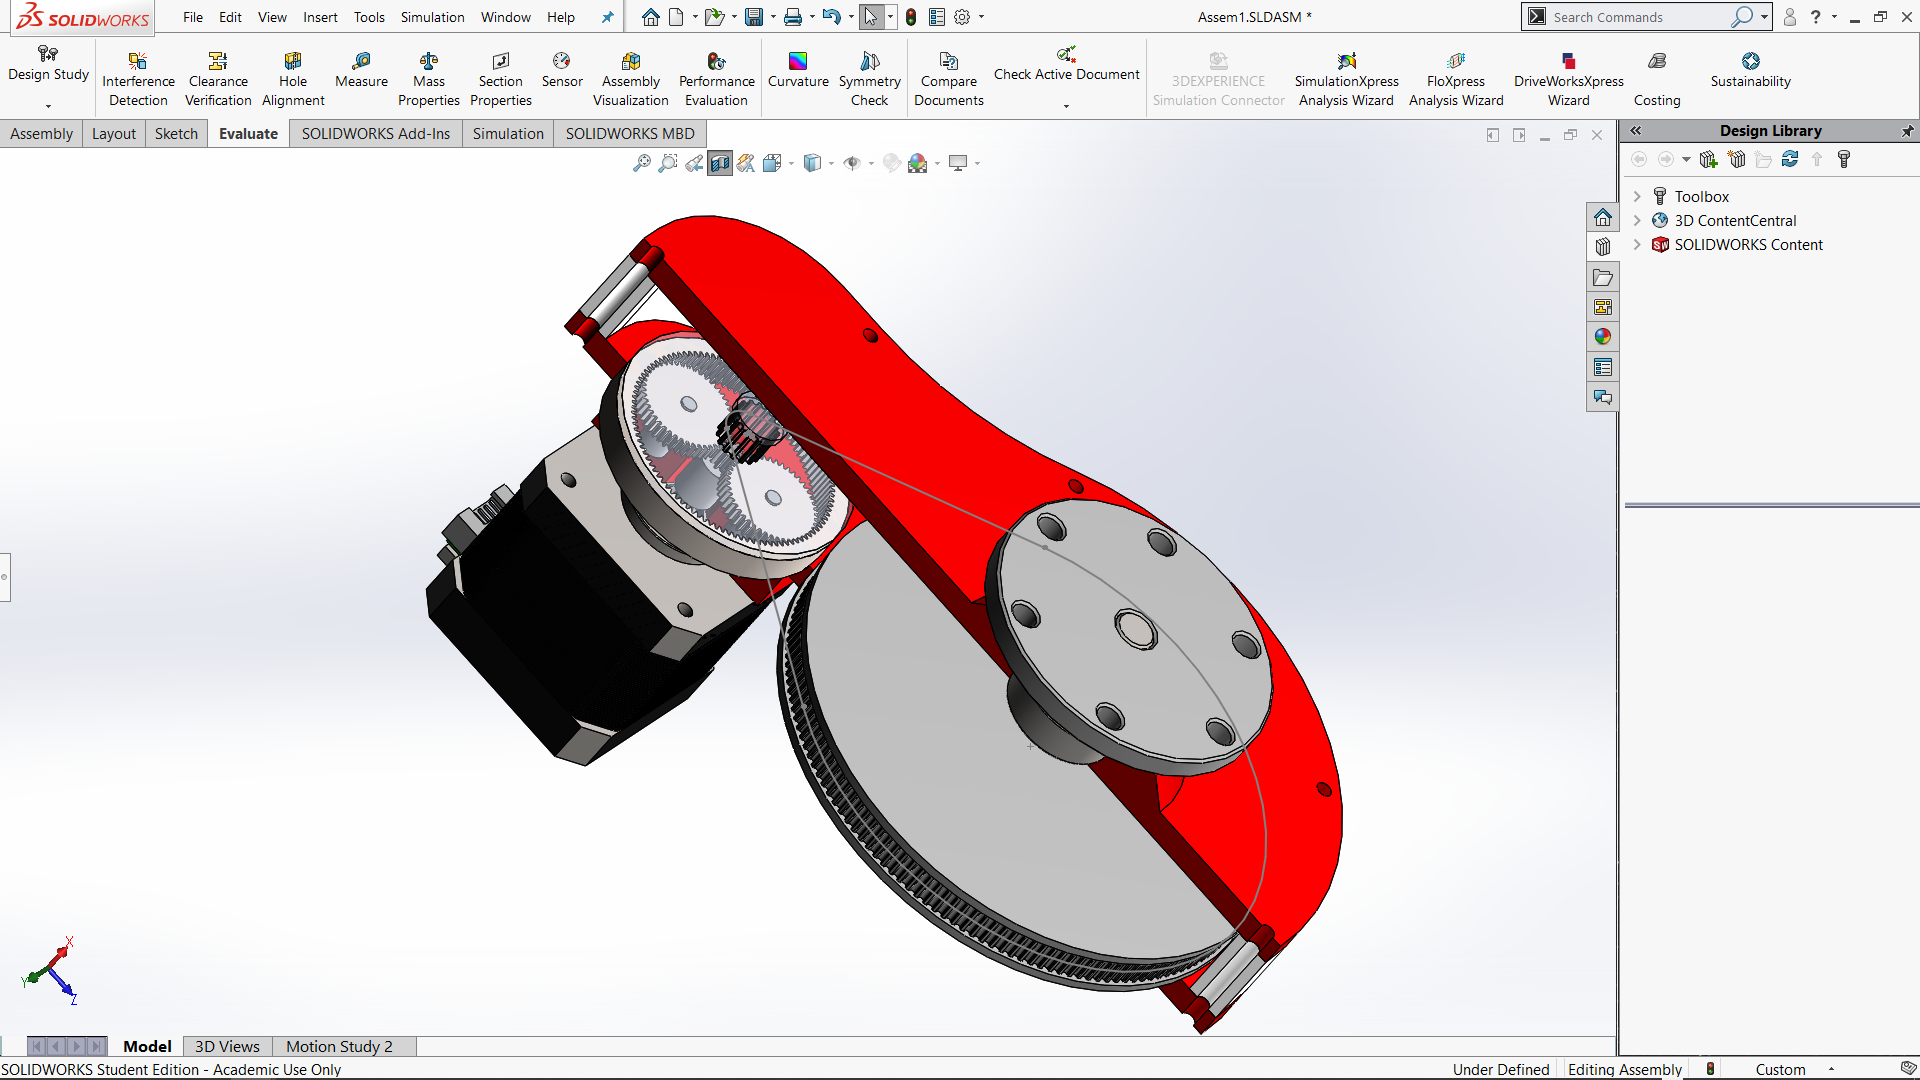Open Mass Properties
Image resolution: width=1920 pixels, height=1080 pixels.
428,79
